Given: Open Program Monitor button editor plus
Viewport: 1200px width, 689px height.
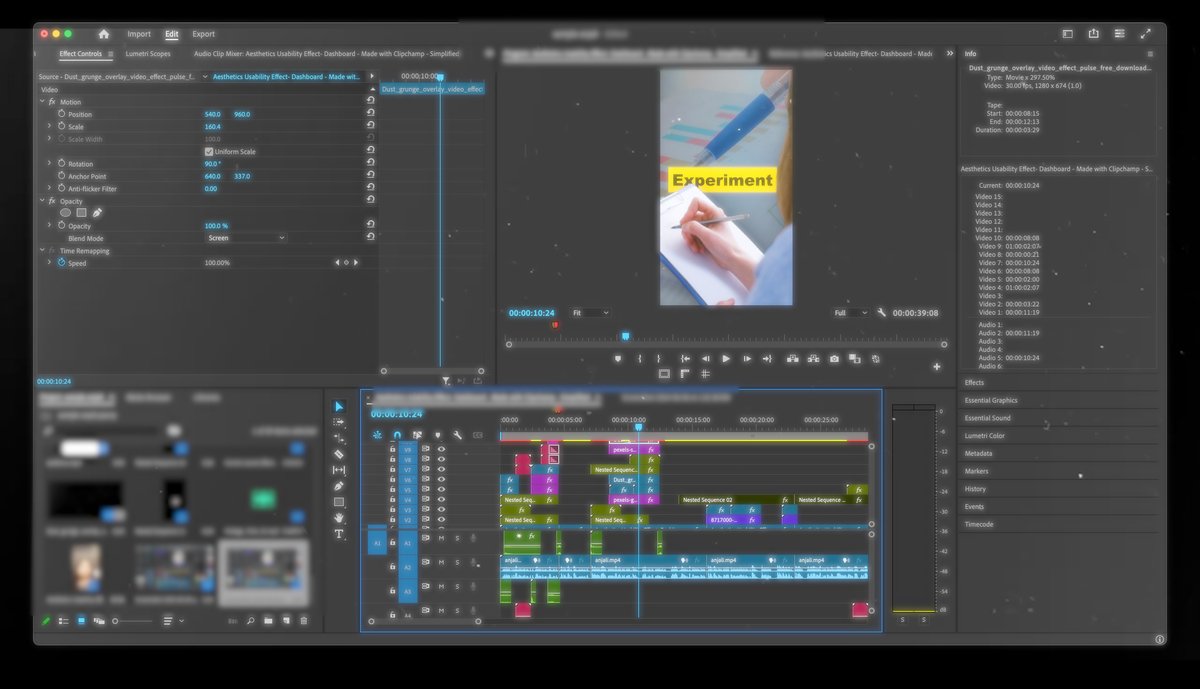Looking at the screenshot, I should (937, 367).
